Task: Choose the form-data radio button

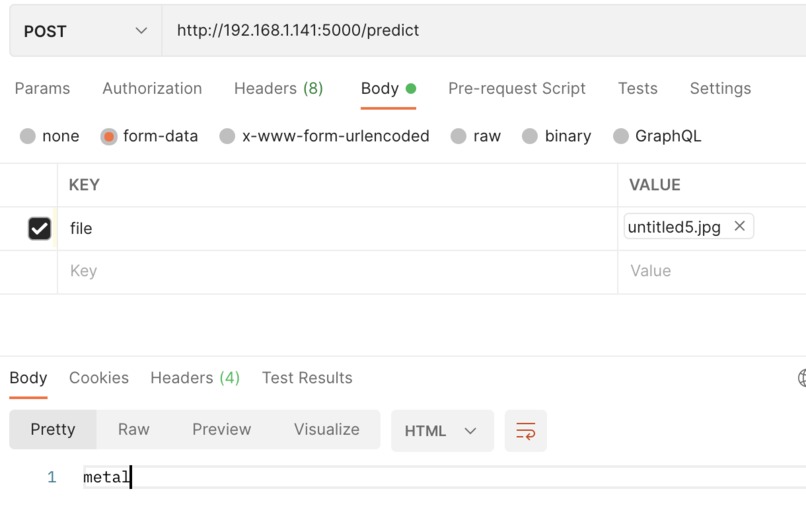Action: coord(108,136)
